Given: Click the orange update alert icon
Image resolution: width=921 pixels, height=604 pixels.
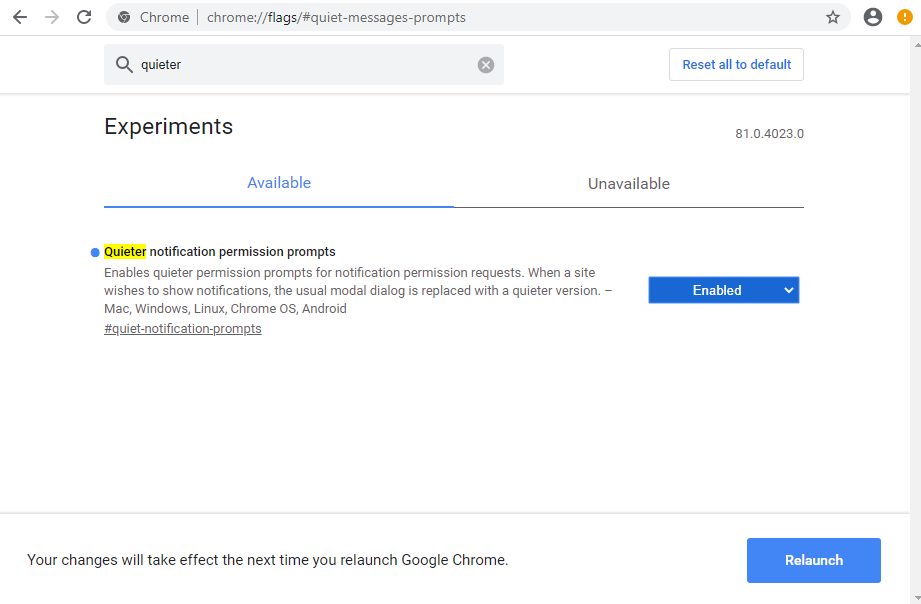Looking at the screenshot, I should click(x=904, y=17).
